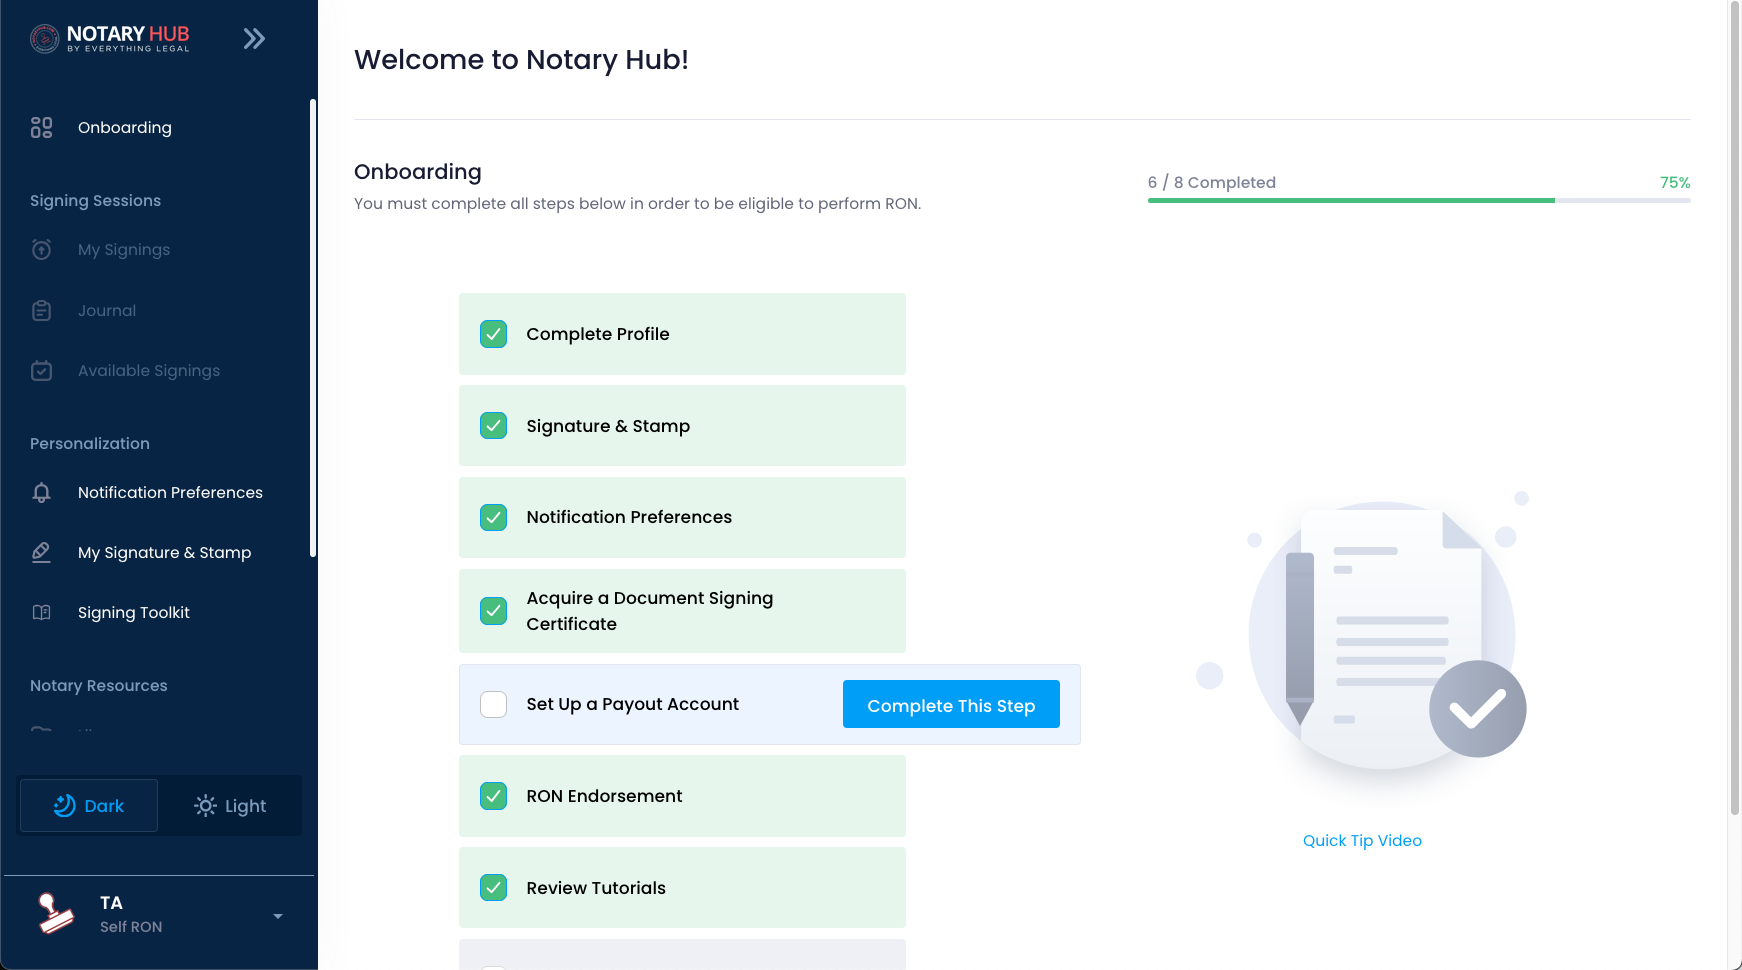Select the Complete Profile step label
The image size is (1742, 970).
(x=598, y=334)
